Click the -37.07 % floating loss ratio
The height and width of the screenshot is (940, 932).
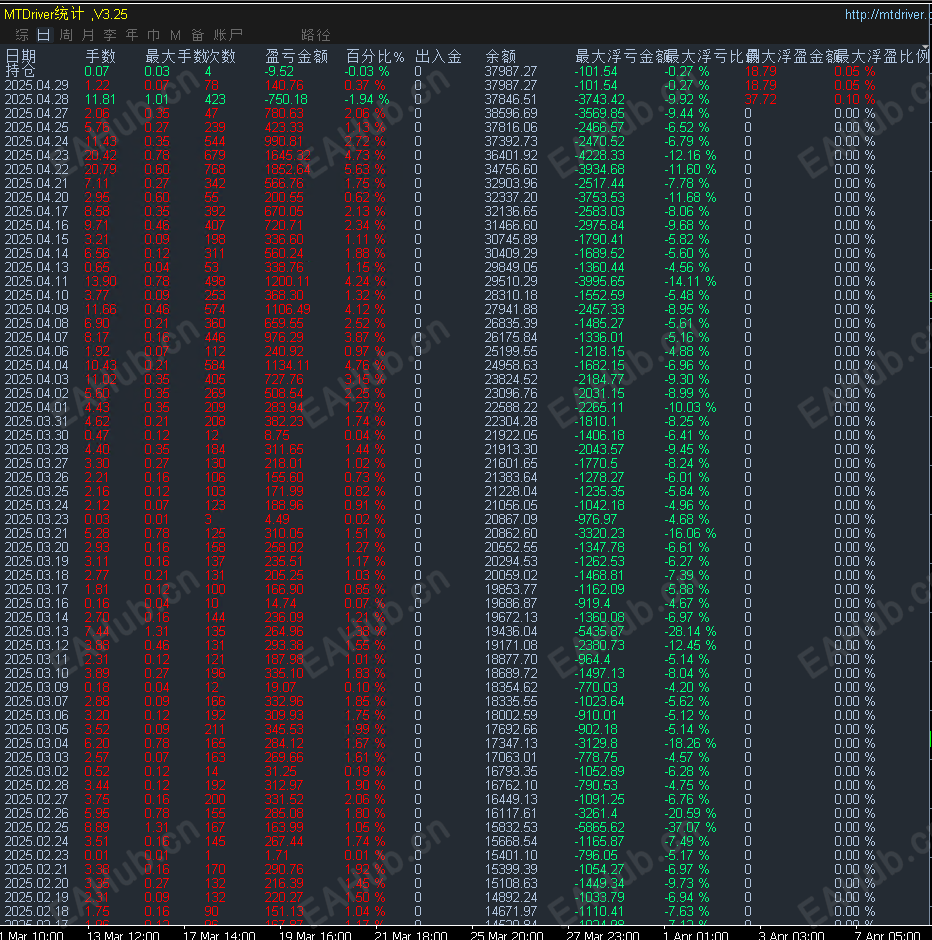coord(690,827)
